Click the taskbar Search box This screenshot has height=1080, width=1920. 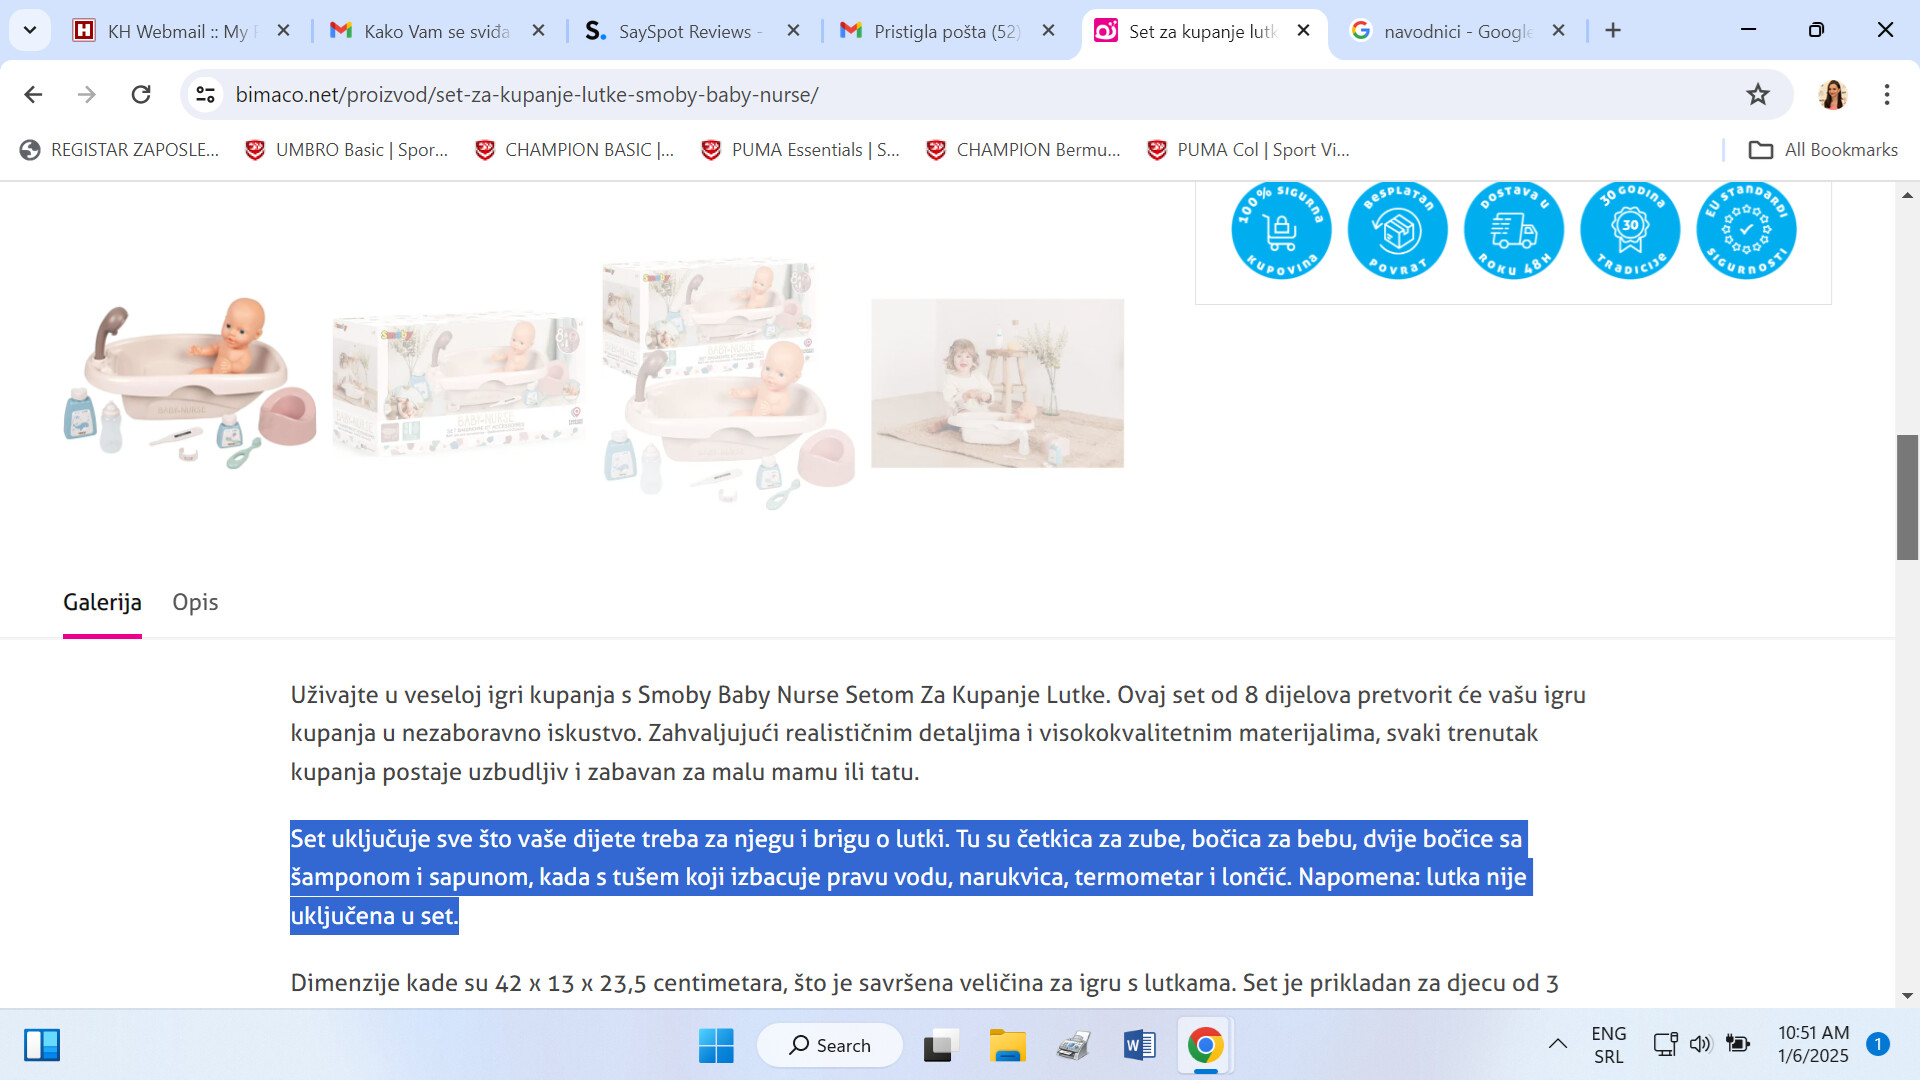tap(830, 1046)
